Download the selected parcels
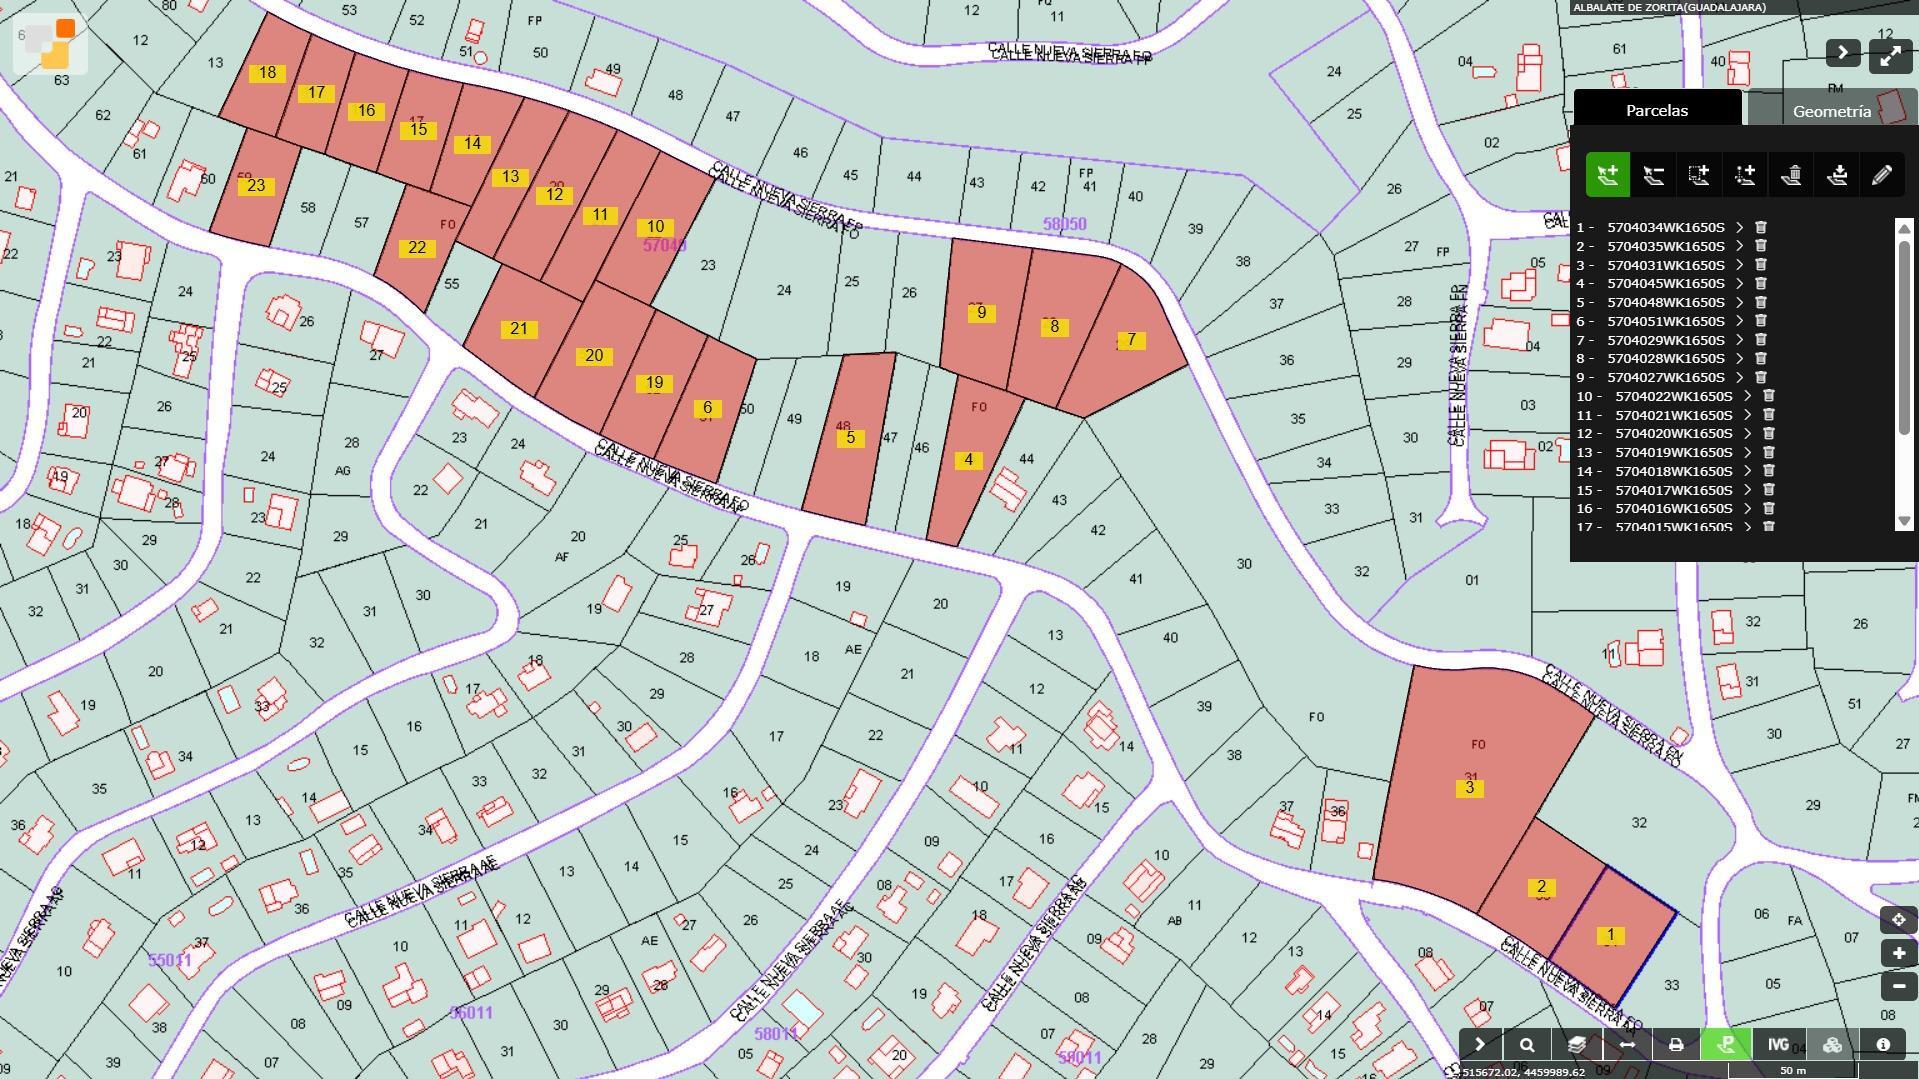Image resolution: width=1919 pixels, height=1079 pixels. point(1837,175)
